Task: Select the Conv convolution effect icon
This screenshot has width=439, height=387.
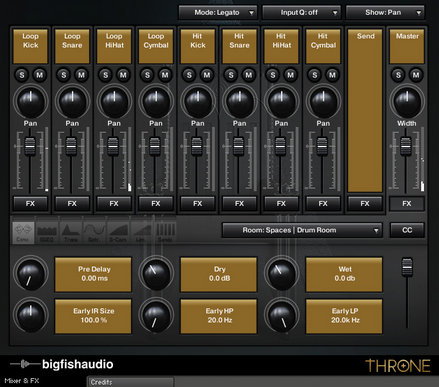Action: coord(23,232)
